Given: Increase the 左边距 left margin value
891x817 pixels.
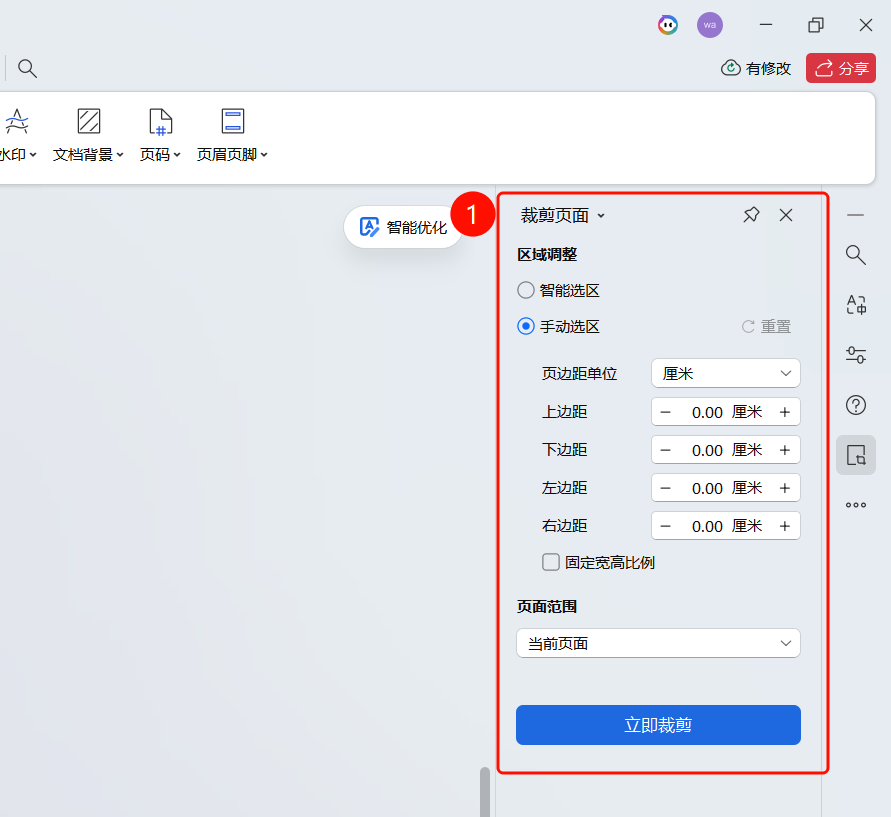Looking at the screenshot, I should point(785,488).
